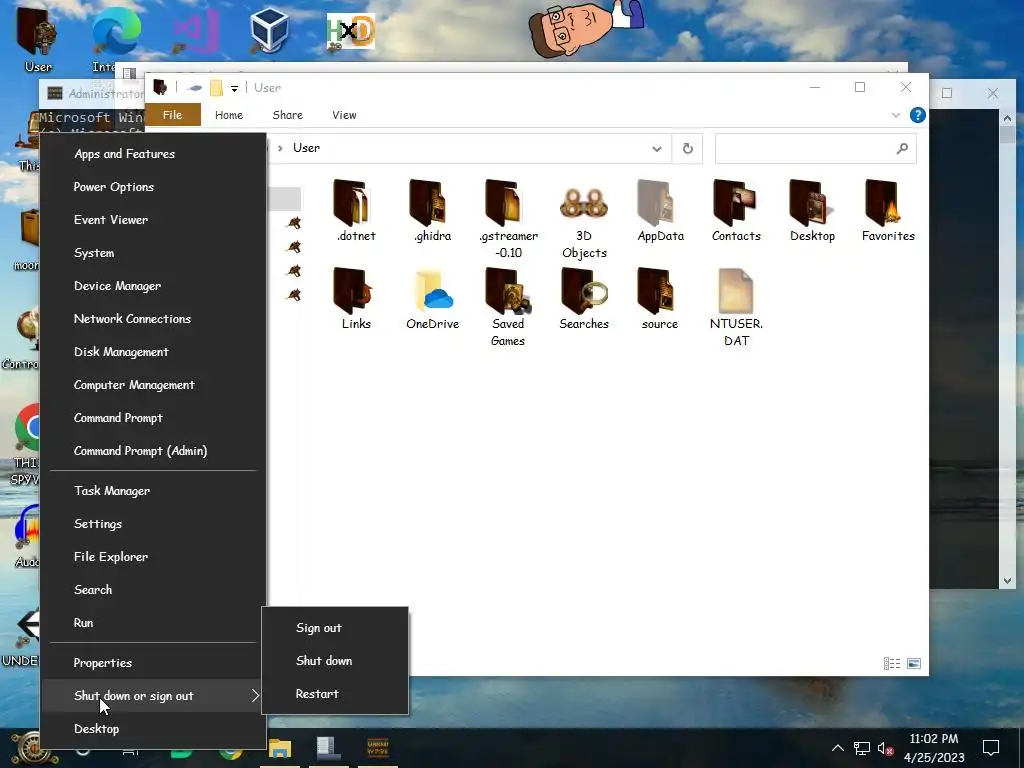The image size is (1024, 768).
Task: Expand the Explorer ribbon chevron
Action: [895, 116]
